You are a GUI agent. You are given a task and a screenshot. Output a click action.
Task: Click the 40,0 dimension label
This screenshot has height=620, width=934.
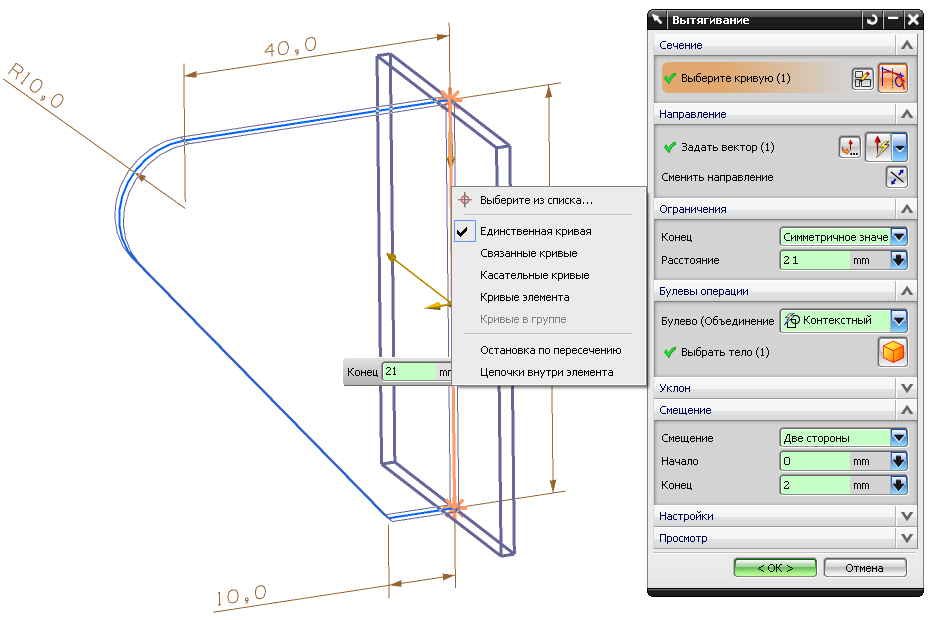(291, 47)
